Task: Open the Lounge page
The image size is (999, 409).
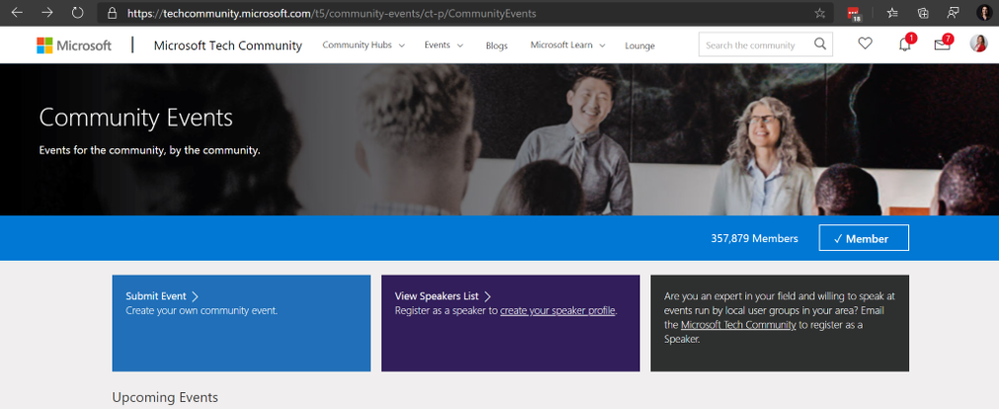Action: [x=640, y=46]
